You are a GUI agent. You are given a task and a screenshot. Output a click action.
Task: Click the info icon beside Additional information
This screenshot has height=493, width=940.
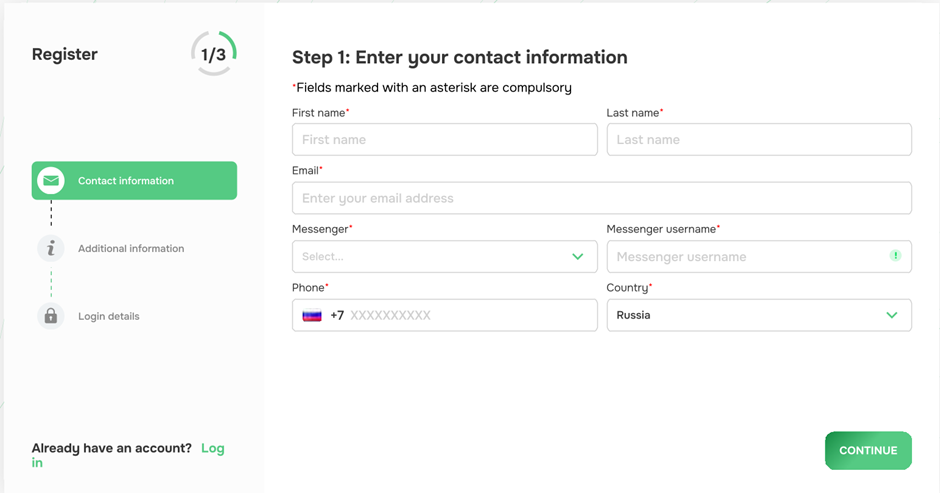pyautogui.click(x=51, y=248)
